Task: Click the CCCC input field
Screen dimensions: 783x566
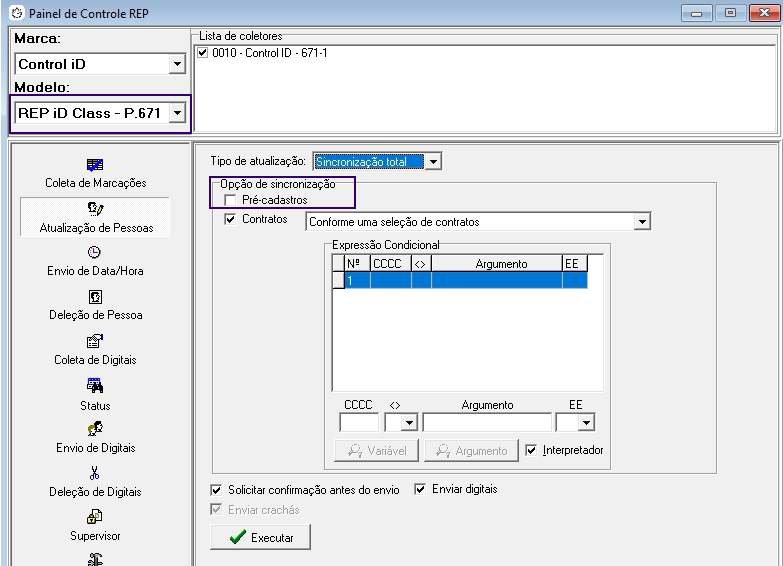Action: point(358,423)
